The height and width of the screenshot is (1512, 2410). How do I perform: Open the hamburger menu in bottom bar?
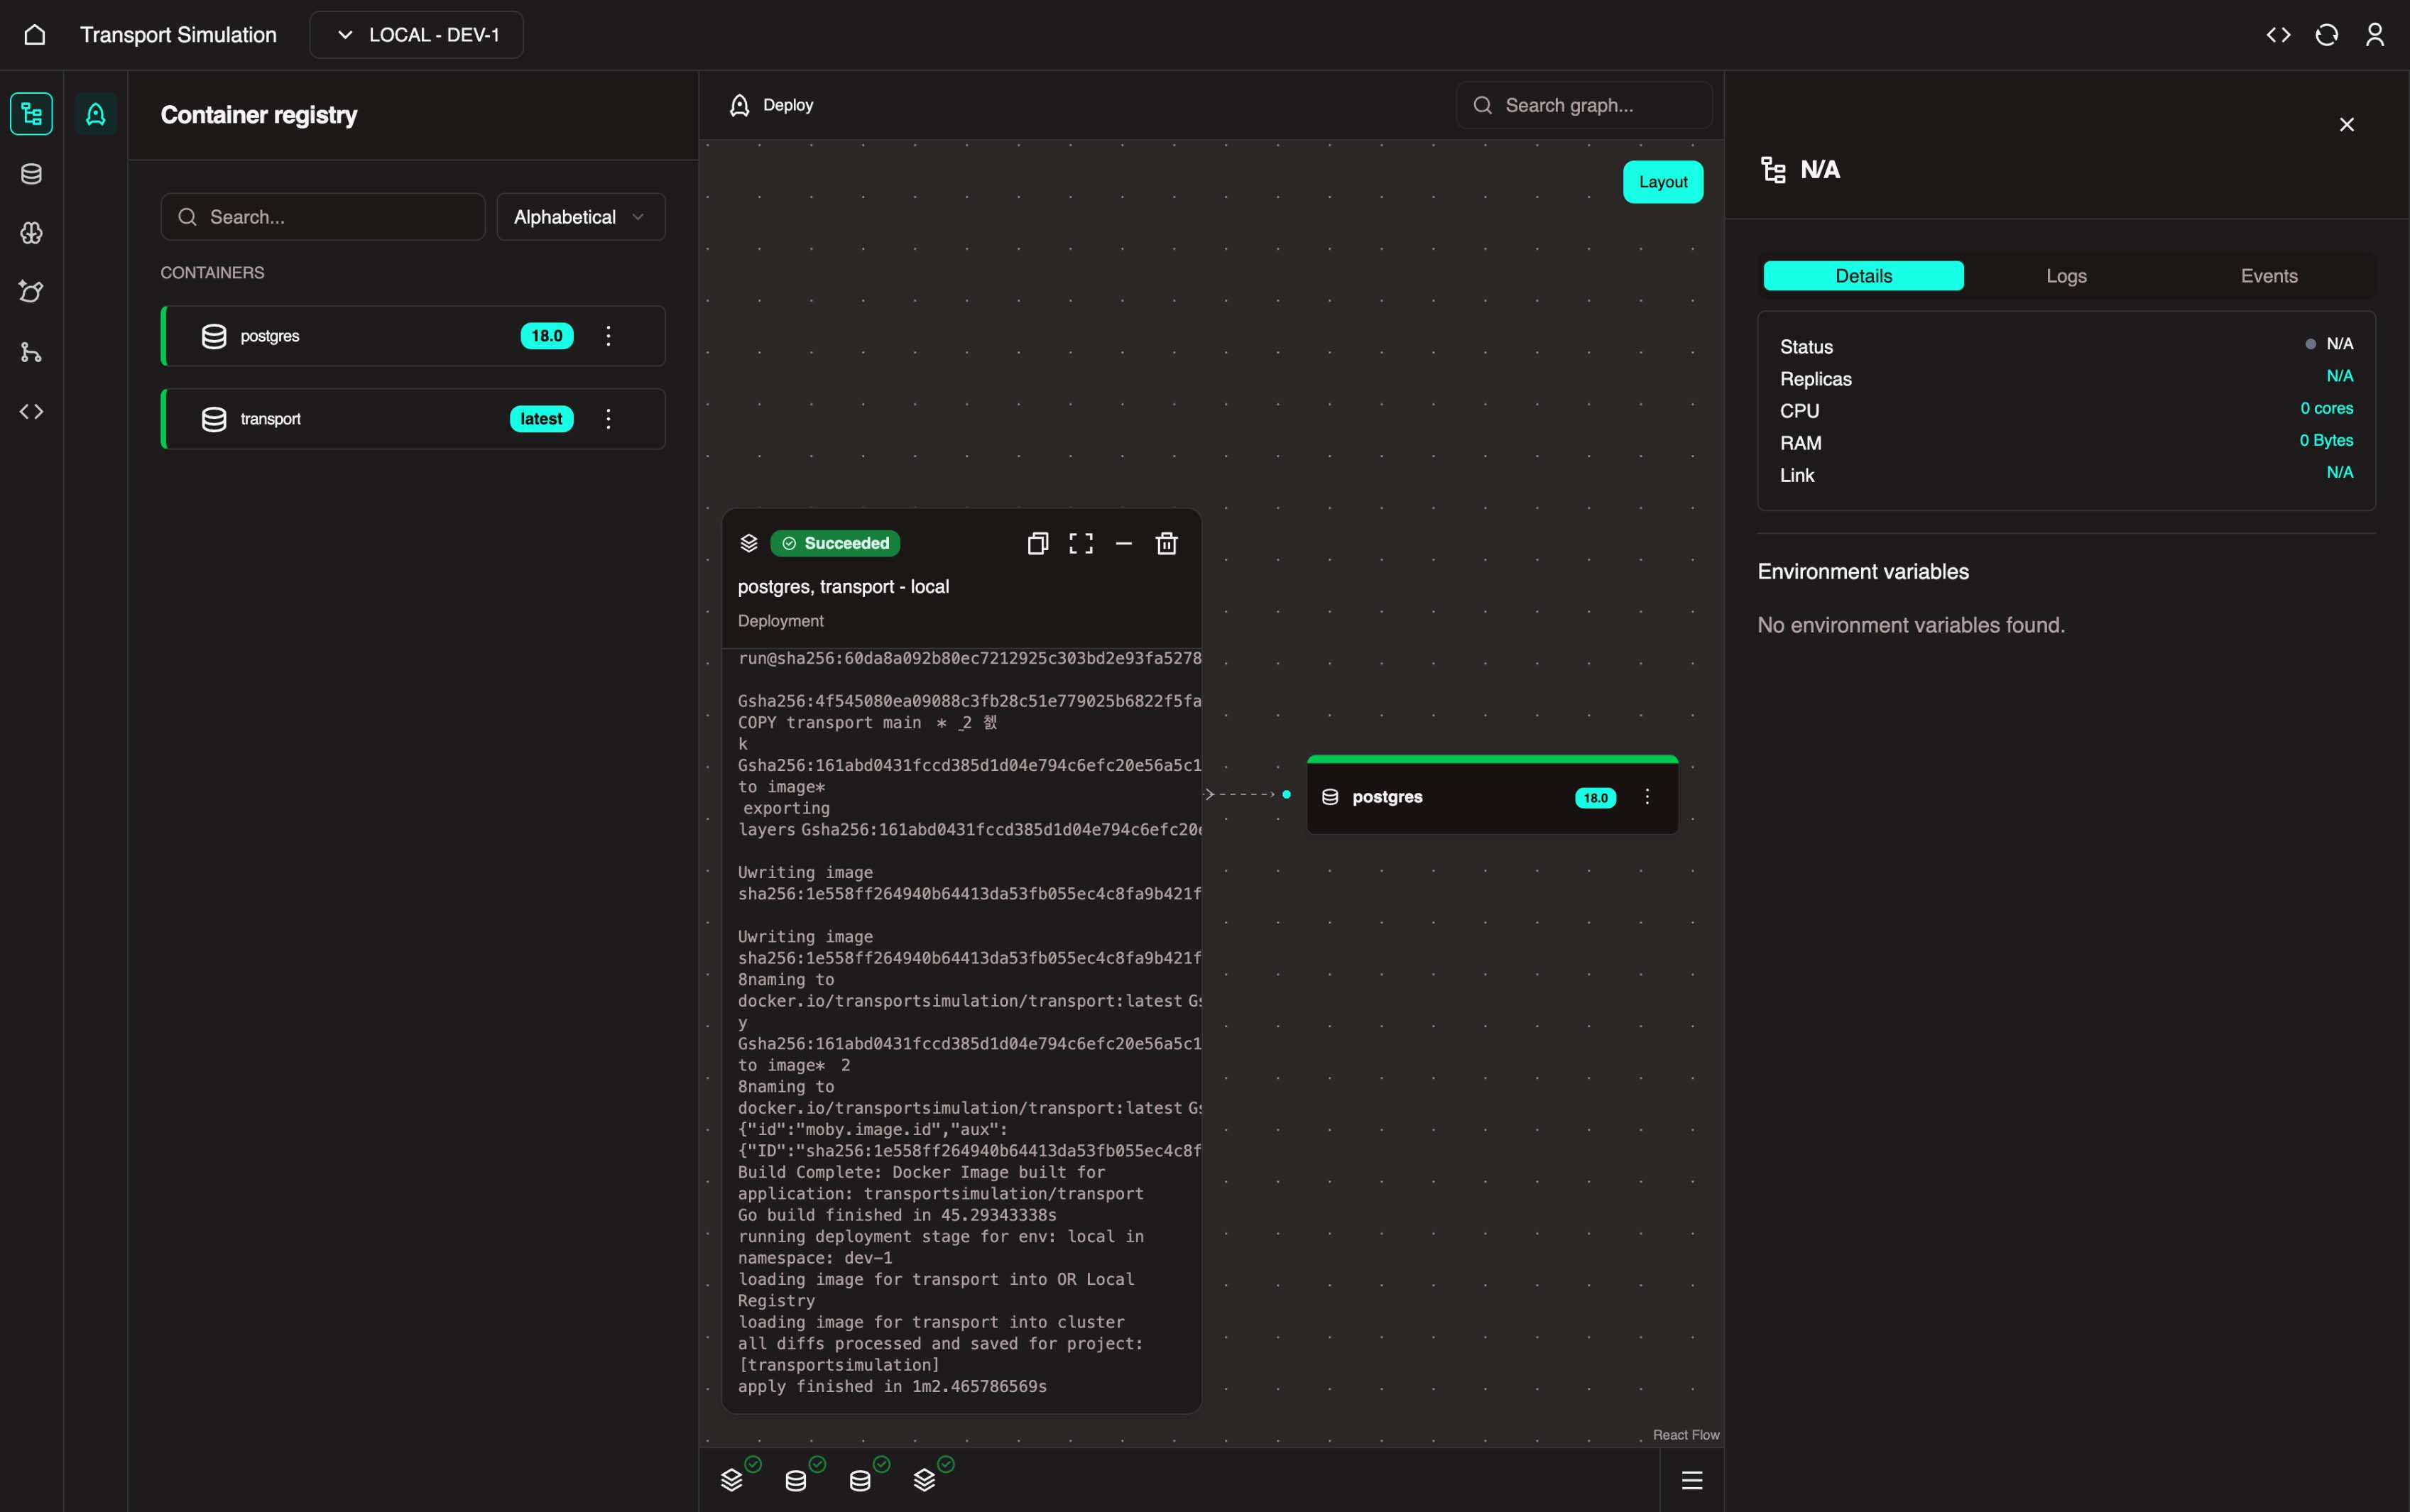(1692, 1480)
